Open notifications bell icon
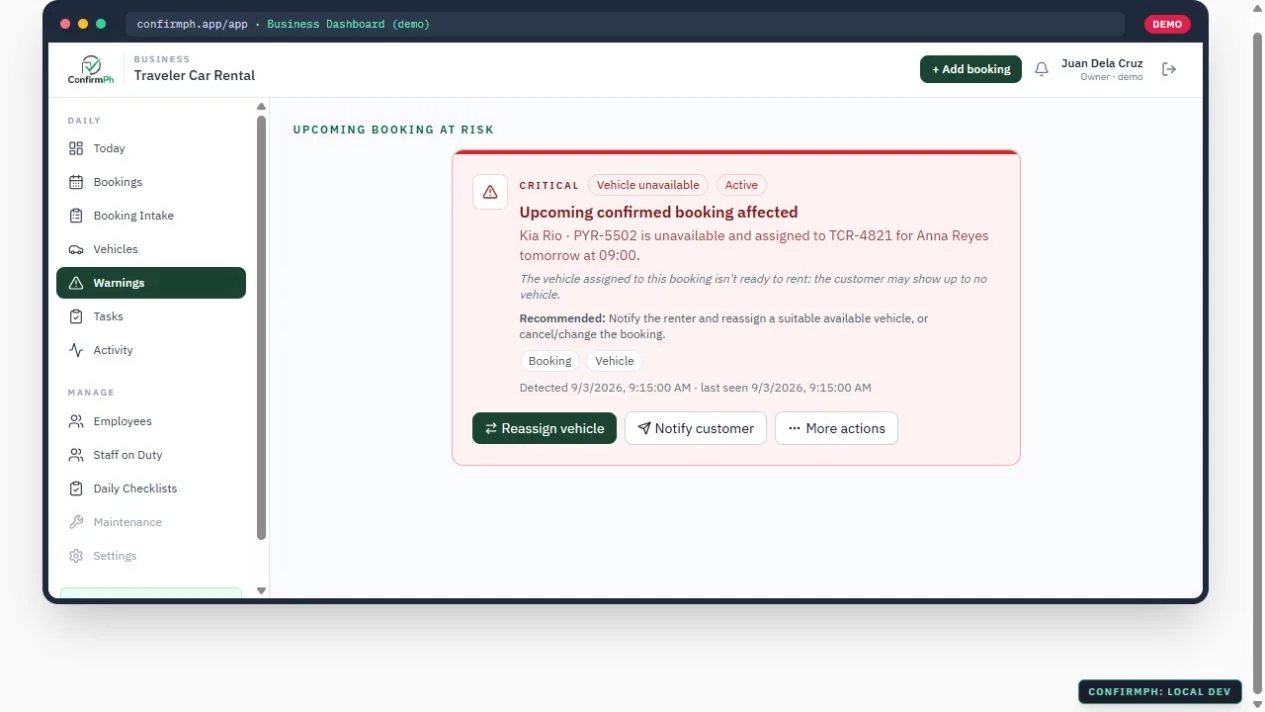1265x712 pixels. point(1041,69)
